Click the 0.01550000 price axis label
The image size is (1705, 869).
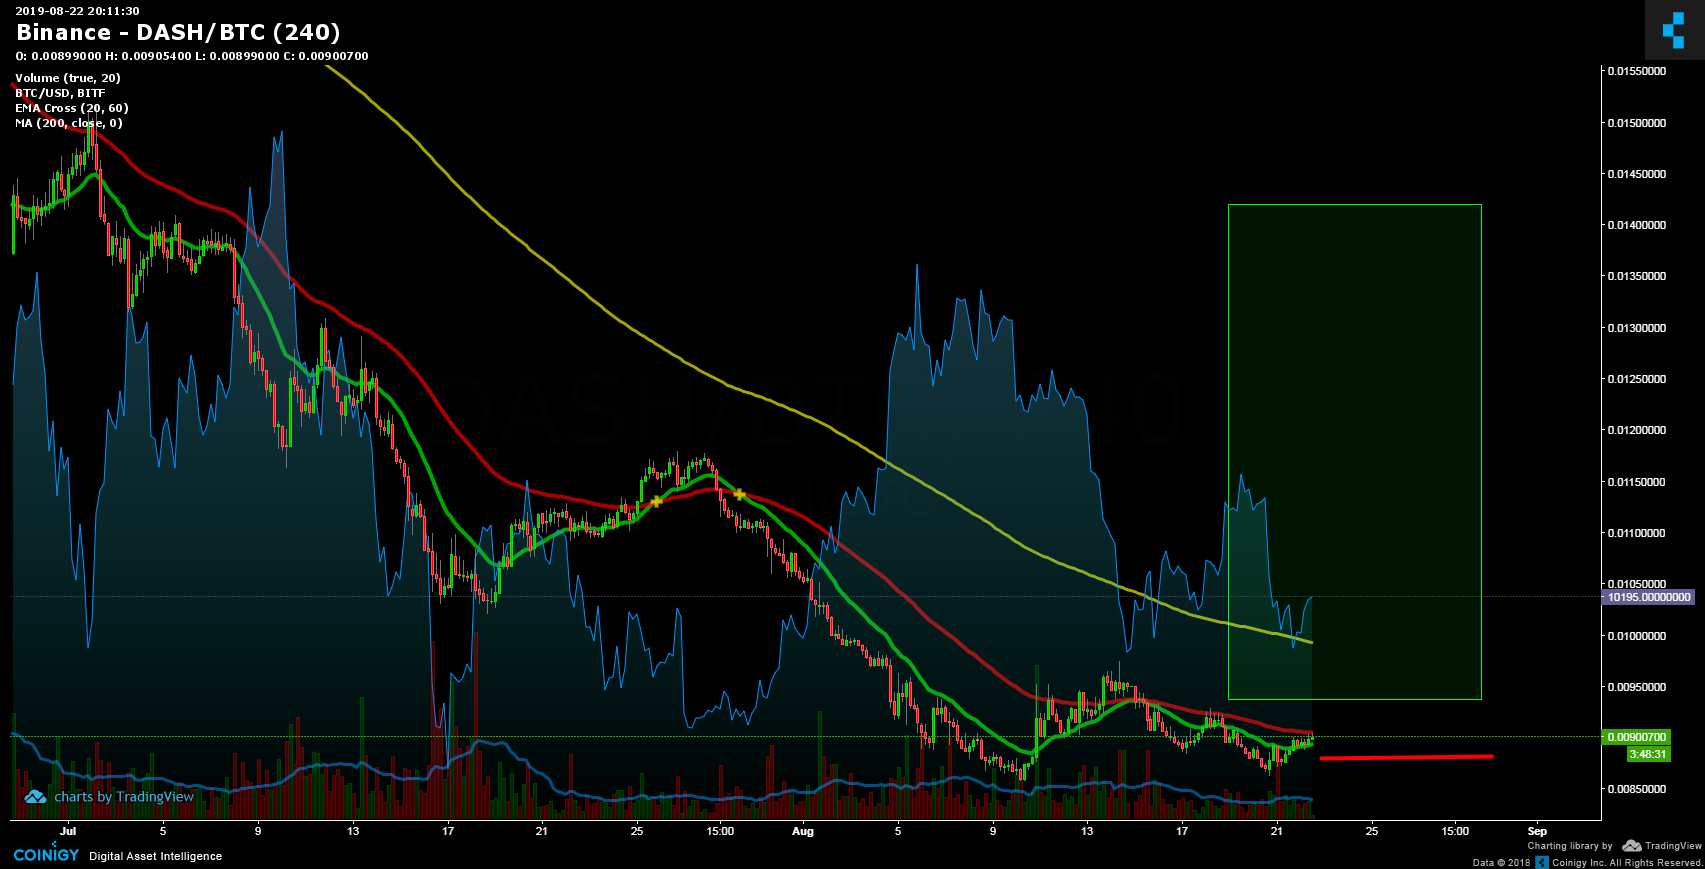point(1637,72)
